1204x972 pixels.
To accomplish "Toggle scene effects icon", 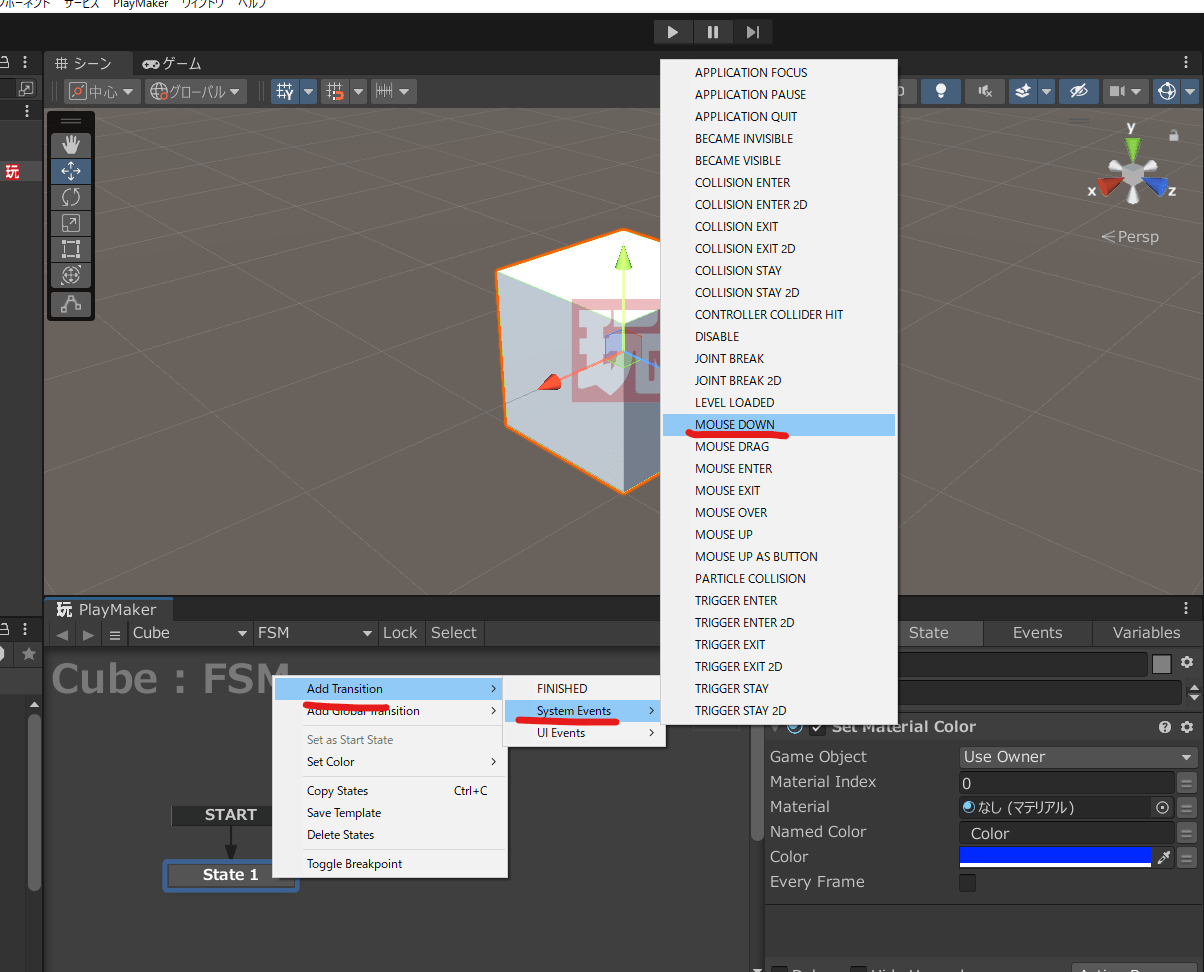I will pyautogui.click(x=1022, y=91).
